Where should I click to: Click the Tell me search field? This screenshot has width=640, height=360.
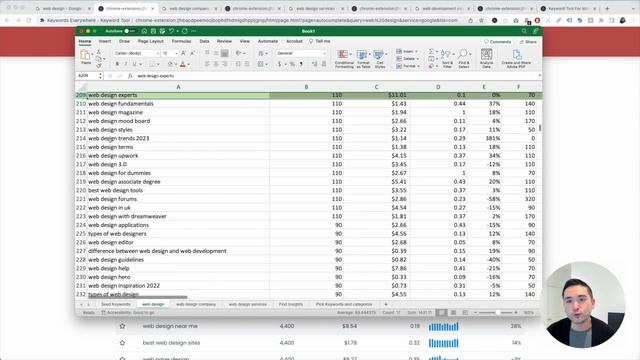point(320,41)
